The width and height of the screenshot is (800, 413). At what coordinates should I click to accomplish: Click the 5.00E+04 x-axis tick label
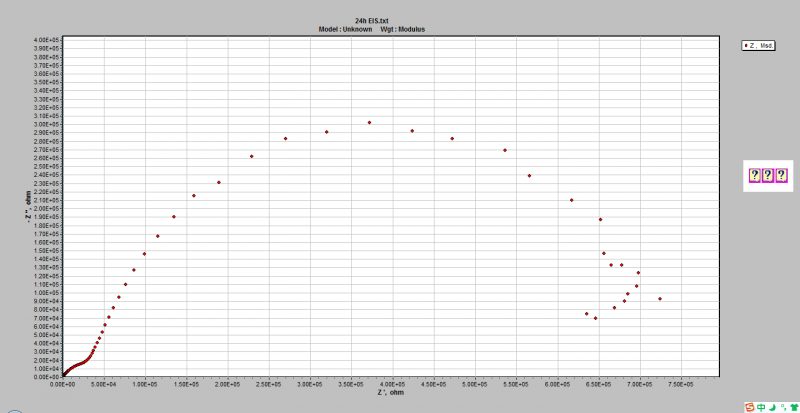[x=104, y=383]
